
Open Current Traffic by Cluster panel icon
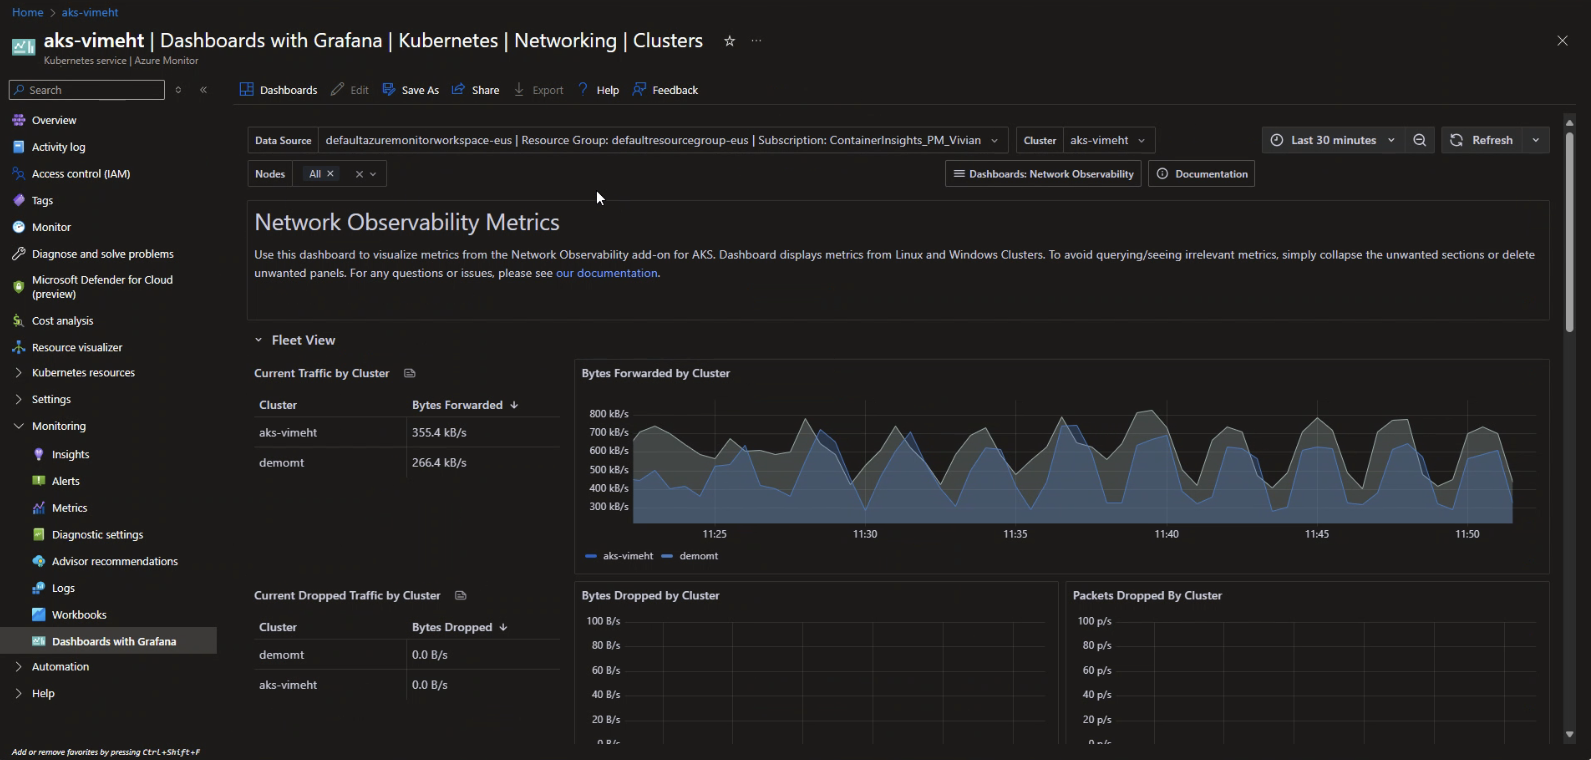click(x=409, y=373)
